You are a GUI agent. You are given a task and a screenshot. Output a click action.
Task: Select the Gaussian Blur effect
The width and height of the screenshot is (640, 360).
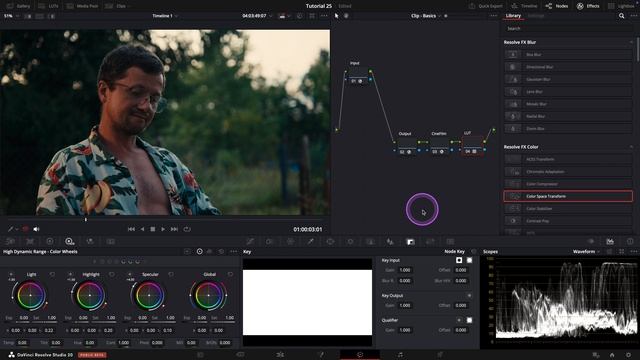click(568, 79)
